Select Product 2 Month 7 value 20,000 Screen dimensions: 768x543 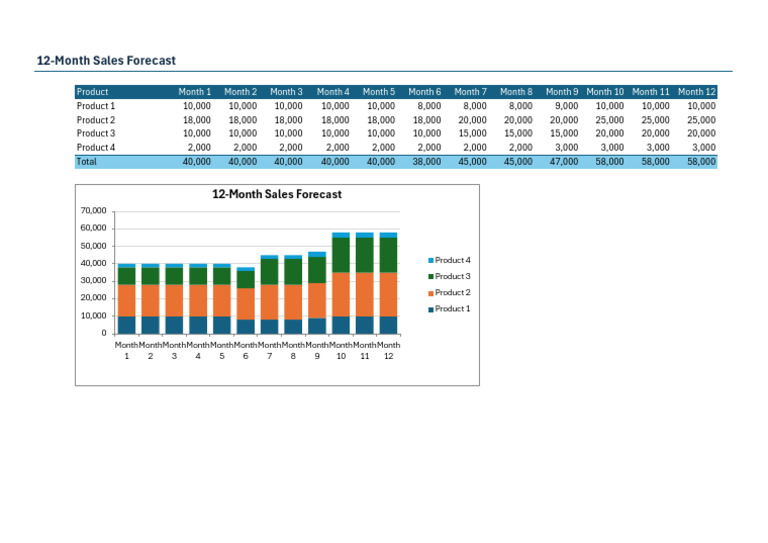pos(472,120)
